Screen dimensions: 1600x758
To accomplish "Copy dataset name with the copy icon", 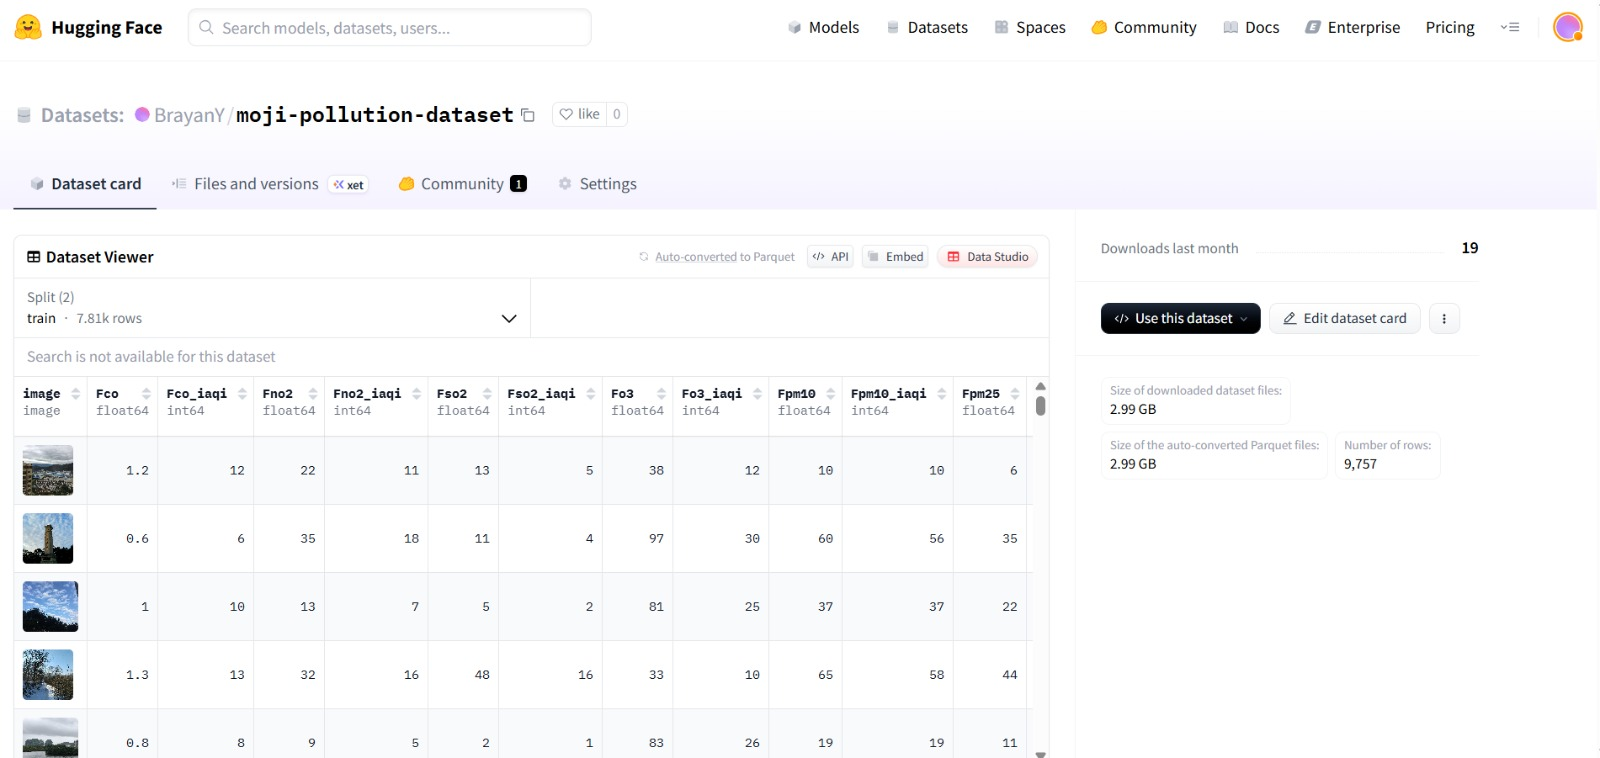I will coord(528,115).
